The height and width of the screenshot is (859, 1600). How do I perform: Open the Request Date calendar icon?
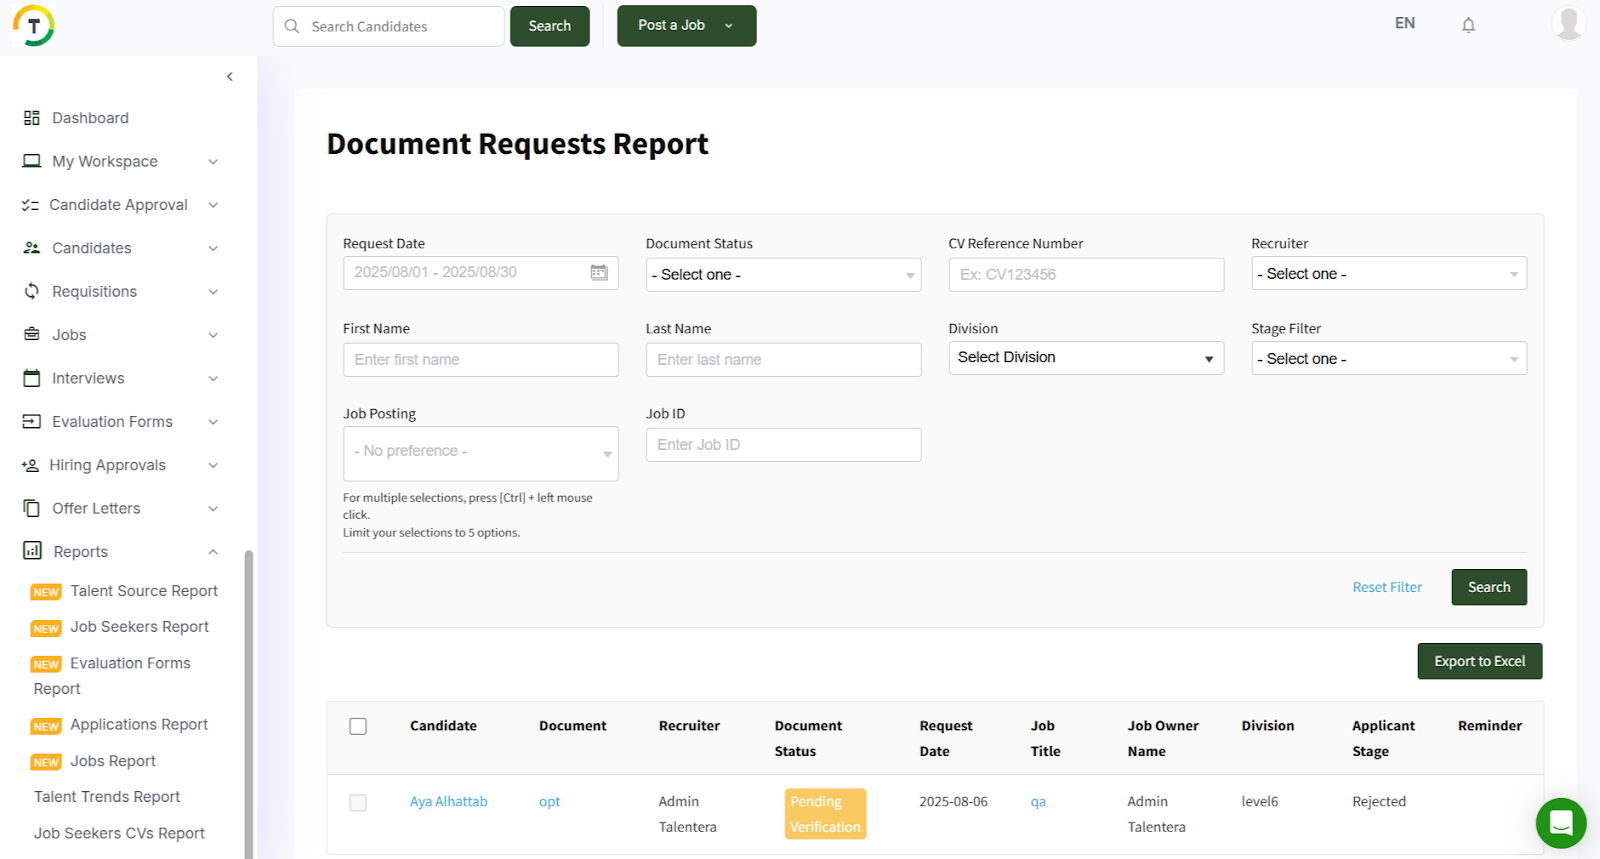click(x=599, y=273)
